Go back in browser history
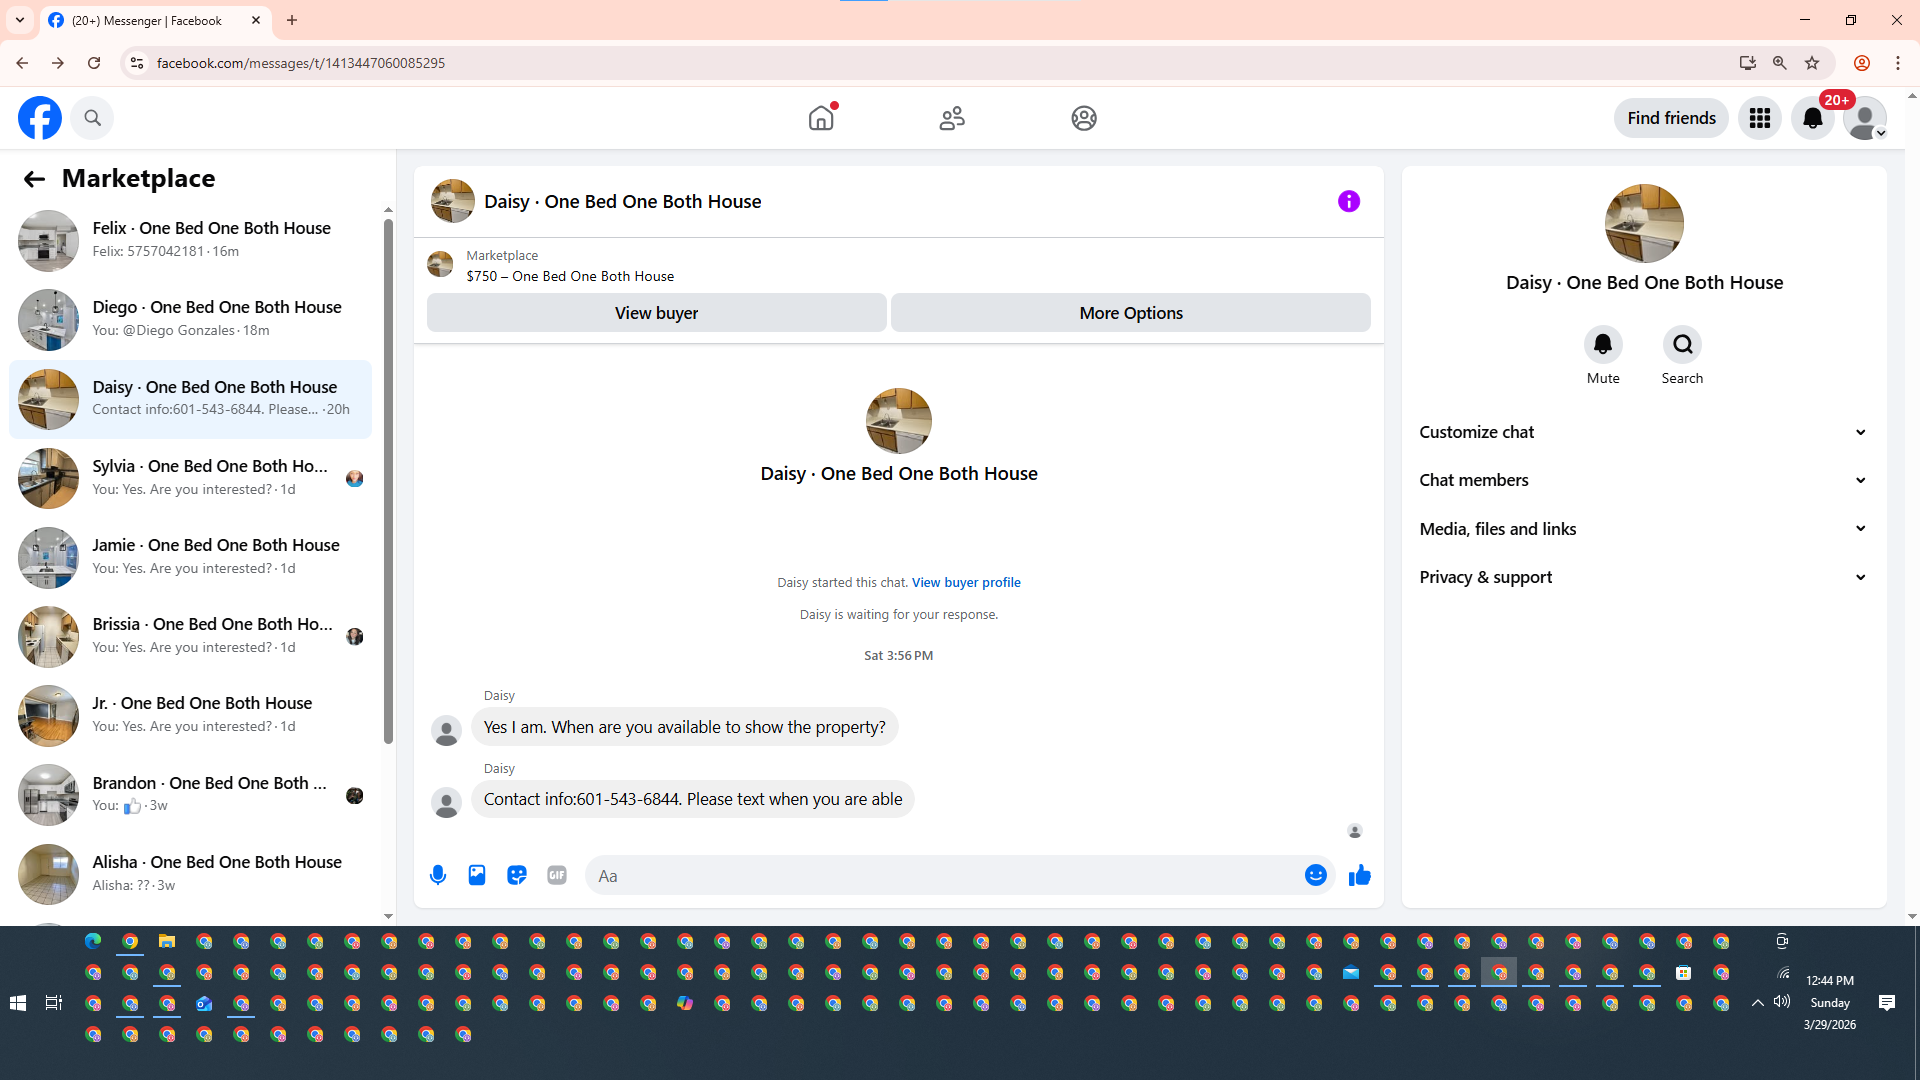 (x=22, y=63)
